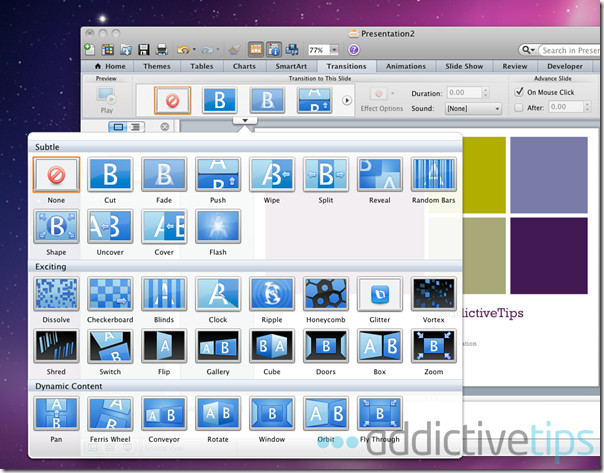Show next transitions with the ribbon arrow
This screenshot has width=604, height=473.
[347, 101]
